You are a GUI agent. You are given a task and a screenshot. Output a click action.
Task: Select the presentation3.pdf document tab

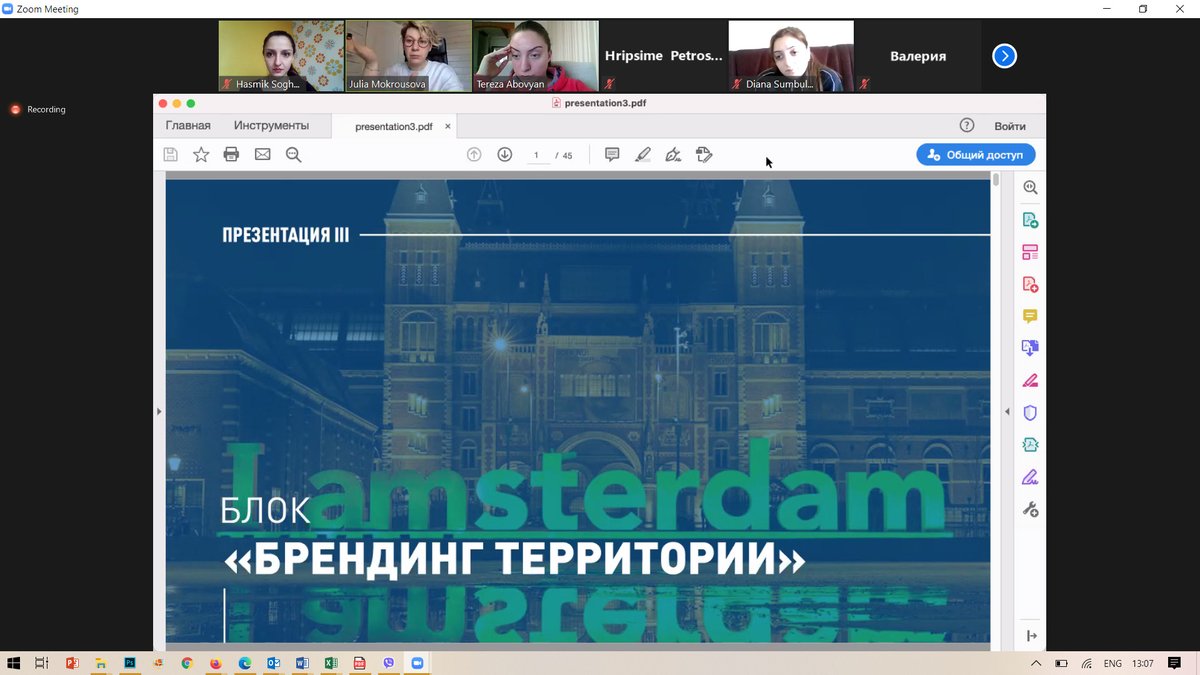pyautogui.click(x=393, y=127)
